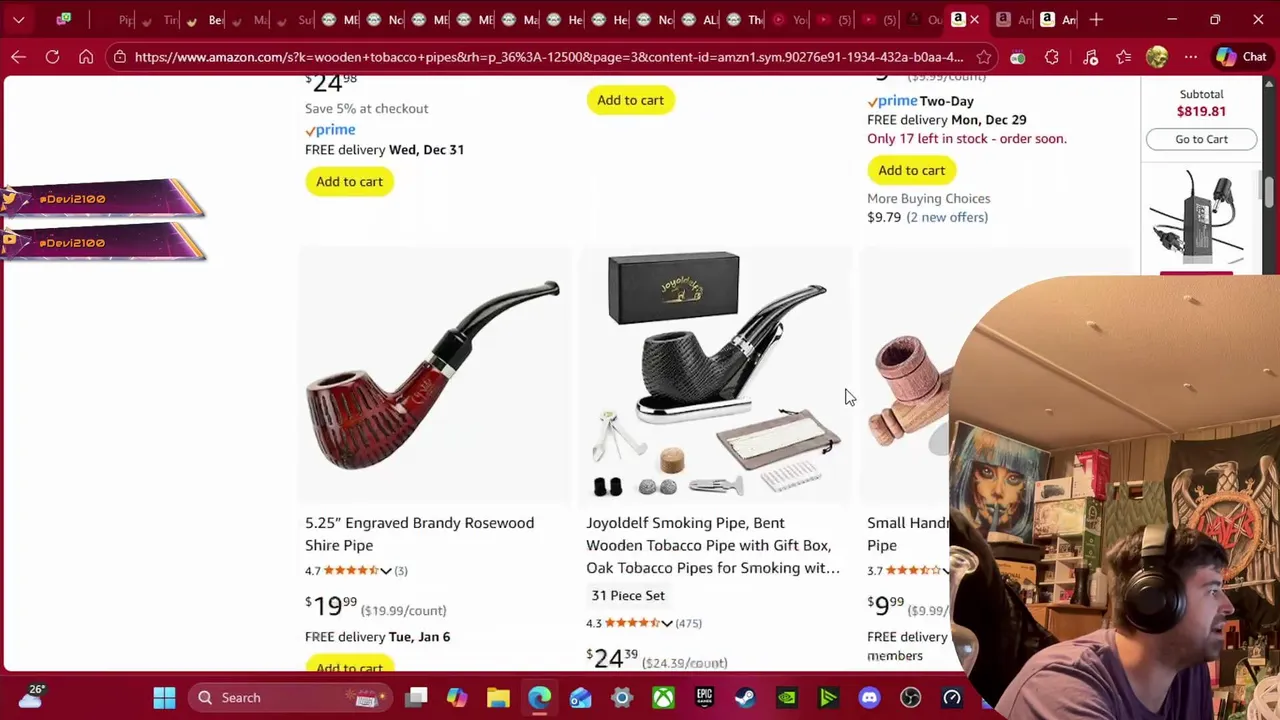Open the Joyoldelf Smoking Pipe product title
Image resolution: width=1280 pixels, height=720 pixels.
tap(713, 545)
